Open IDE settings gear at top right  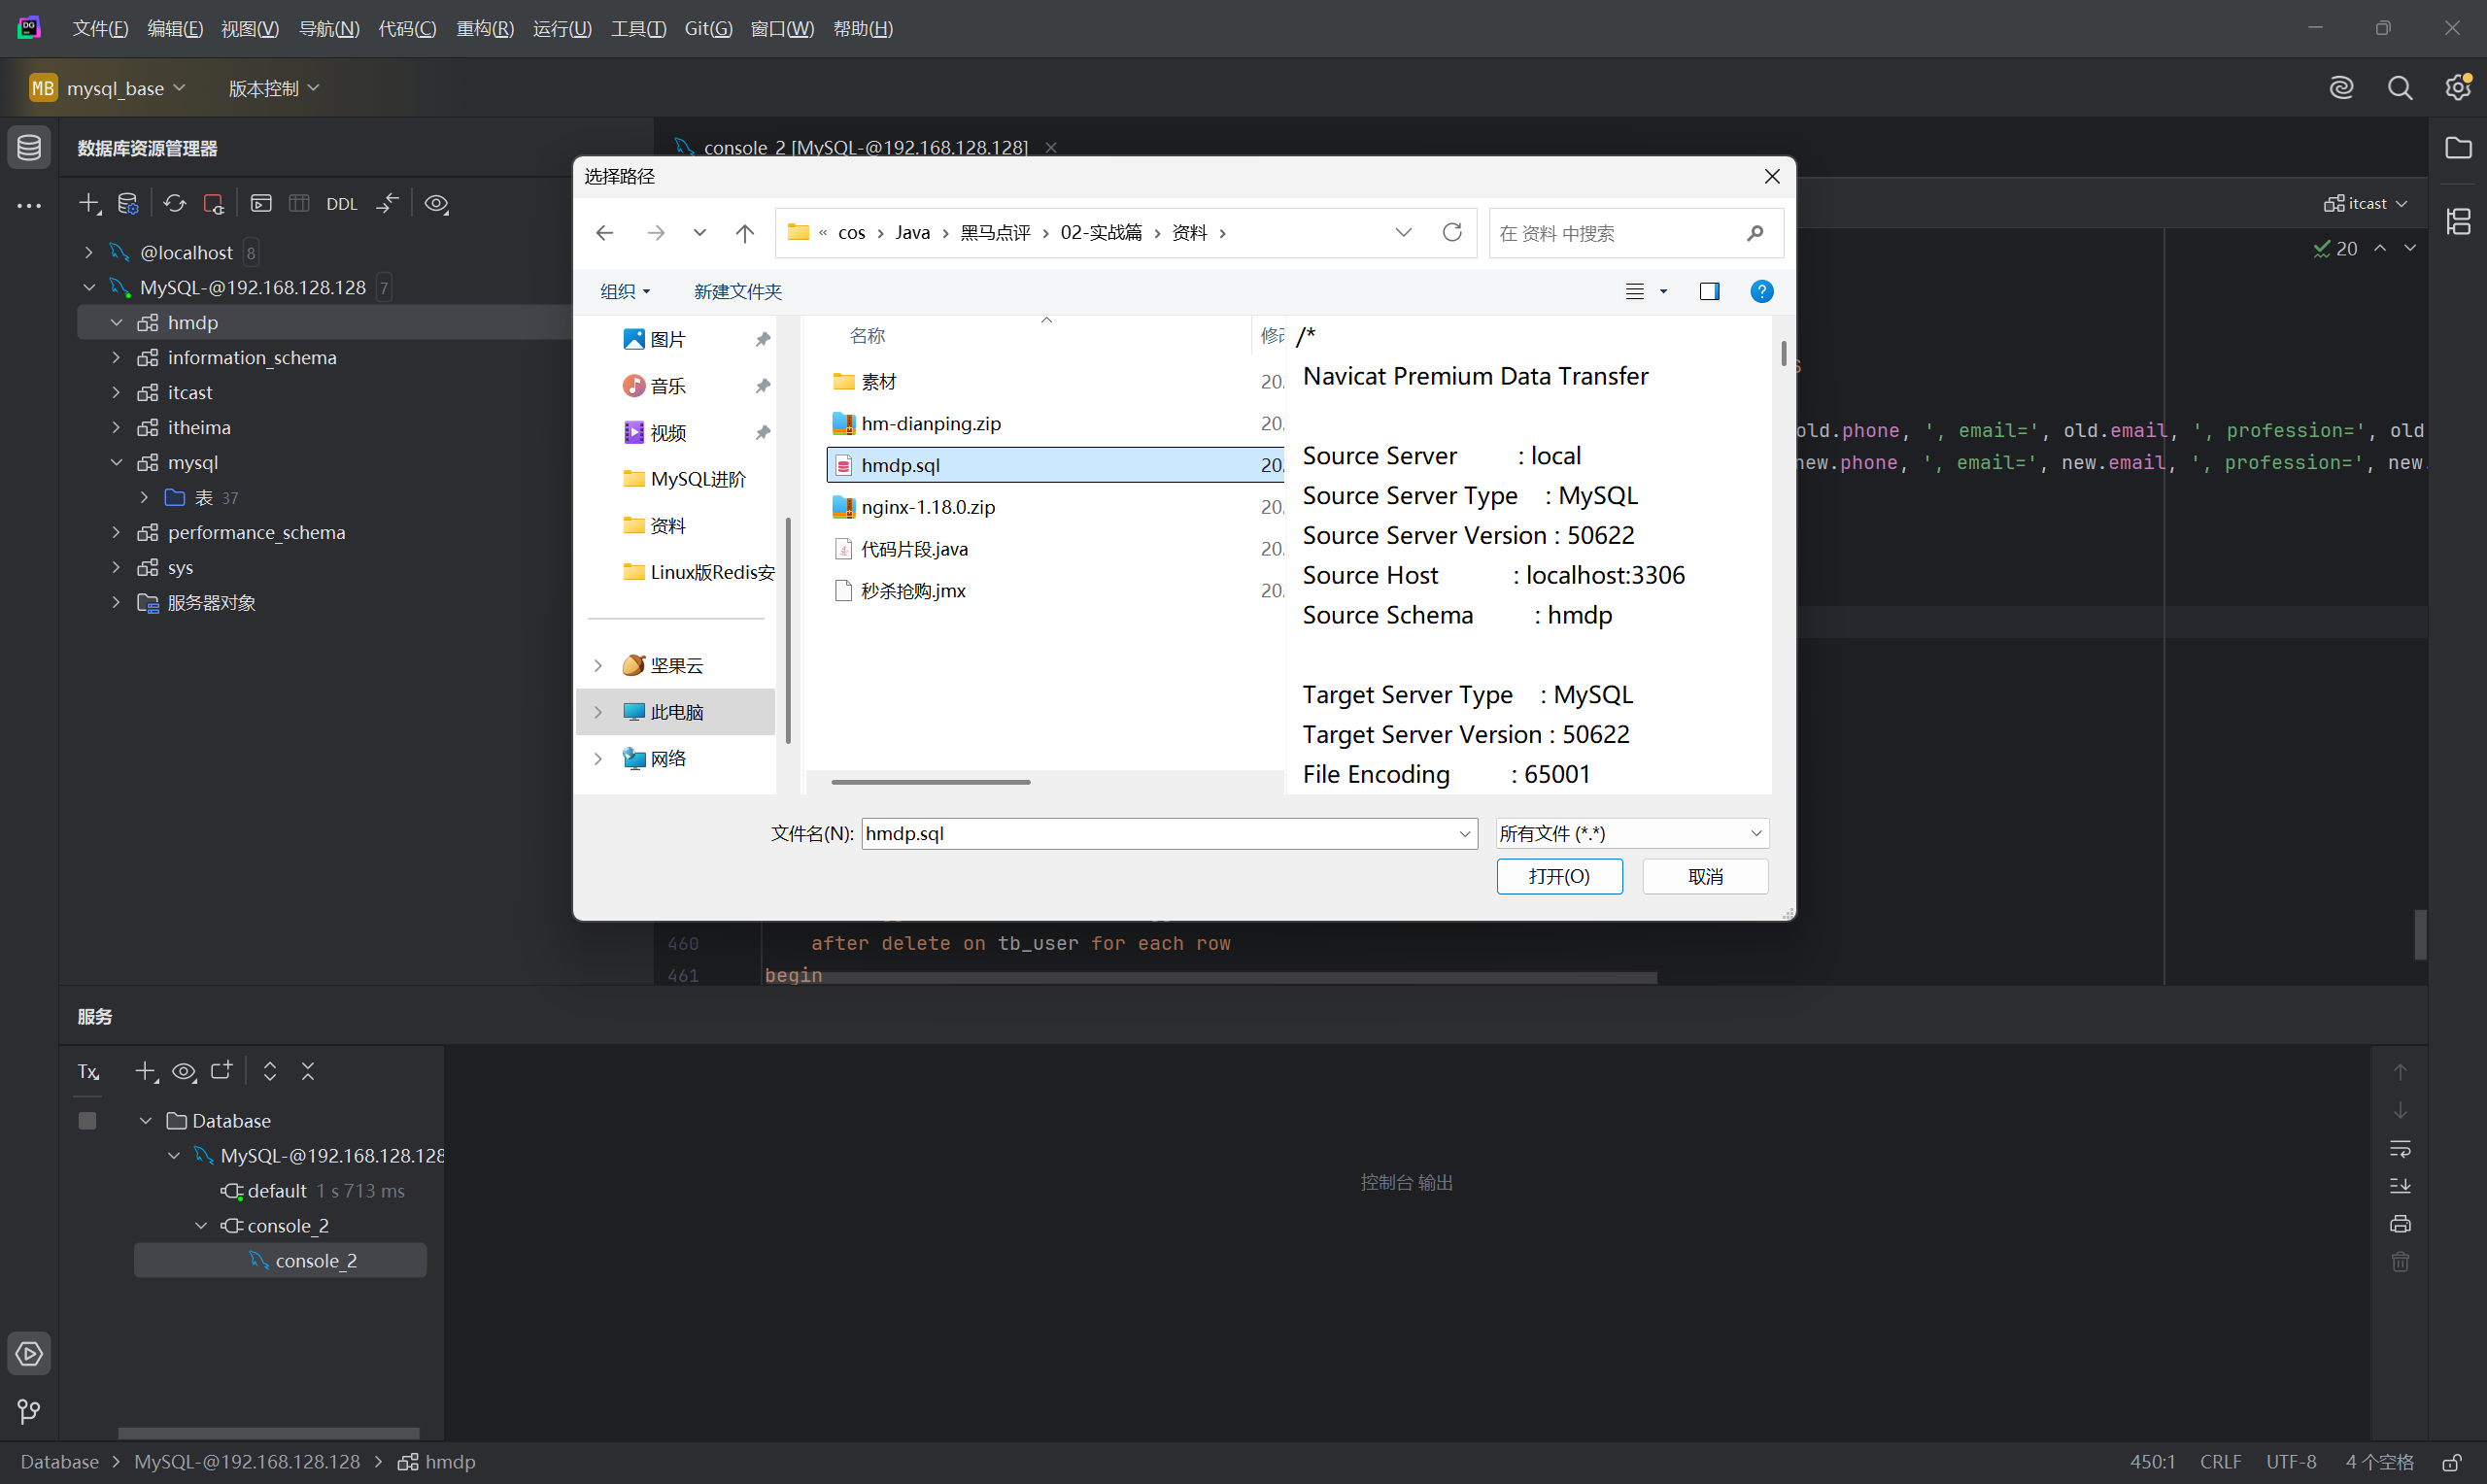point(2459,87)
